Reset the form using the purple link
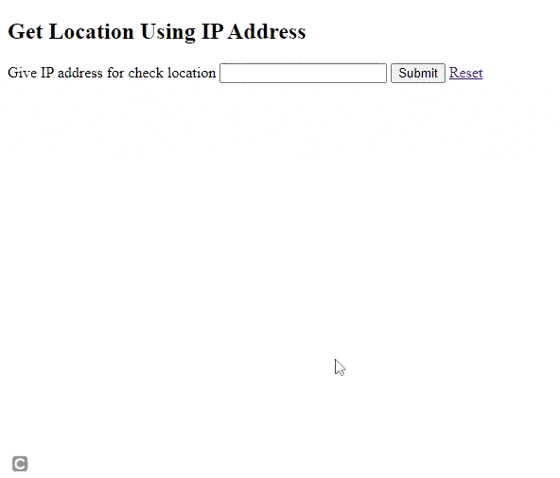The image size is (560, 478). click(466, 73)
